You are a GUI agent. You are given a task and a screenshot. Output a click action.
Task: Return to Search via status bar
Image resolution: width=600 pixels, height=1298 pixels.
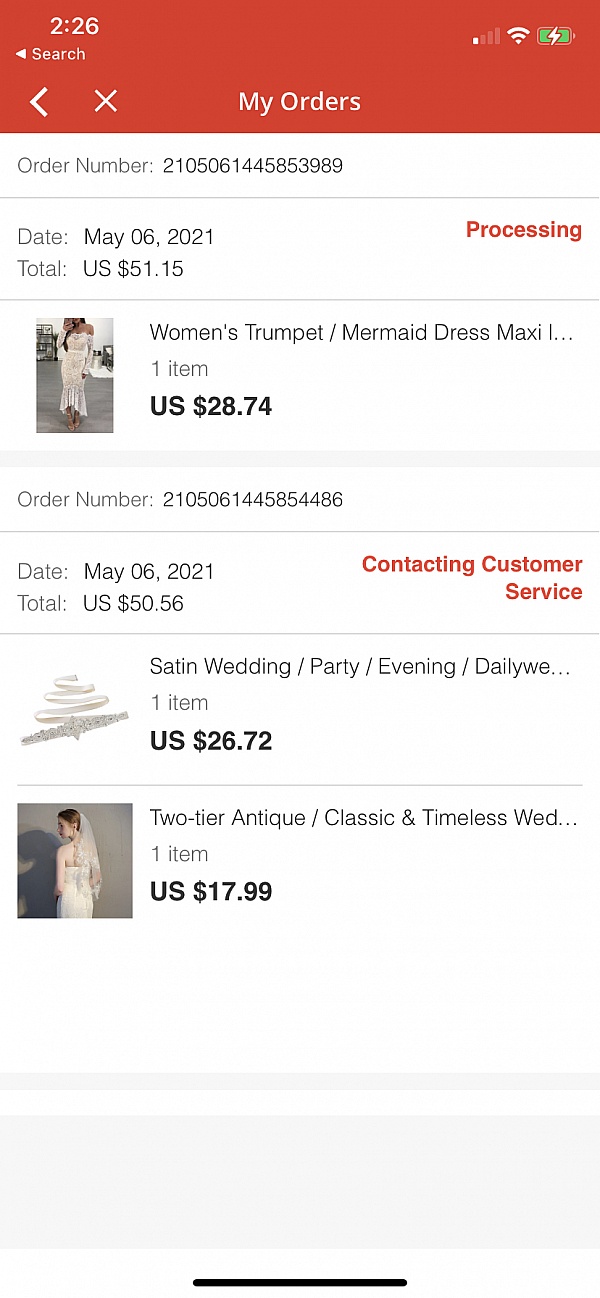pos(51,54)
